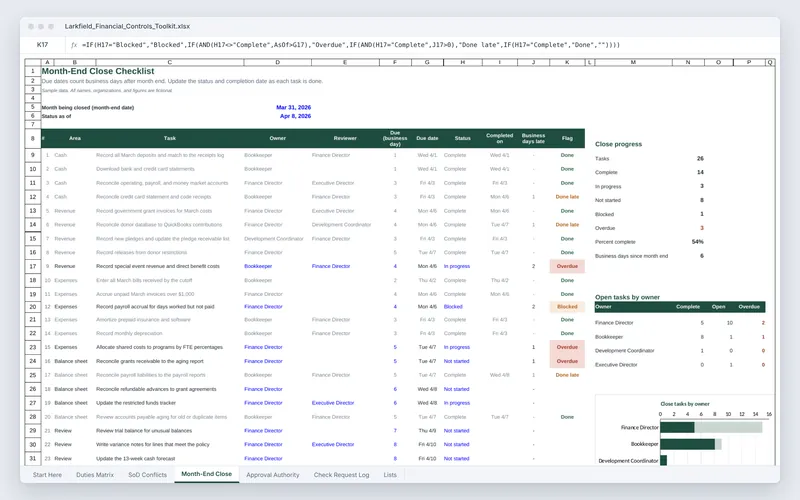Click the 'Reviewer' column heading
Screen dimensions: 800x500
pyautogui.click(x=345, y=138)
